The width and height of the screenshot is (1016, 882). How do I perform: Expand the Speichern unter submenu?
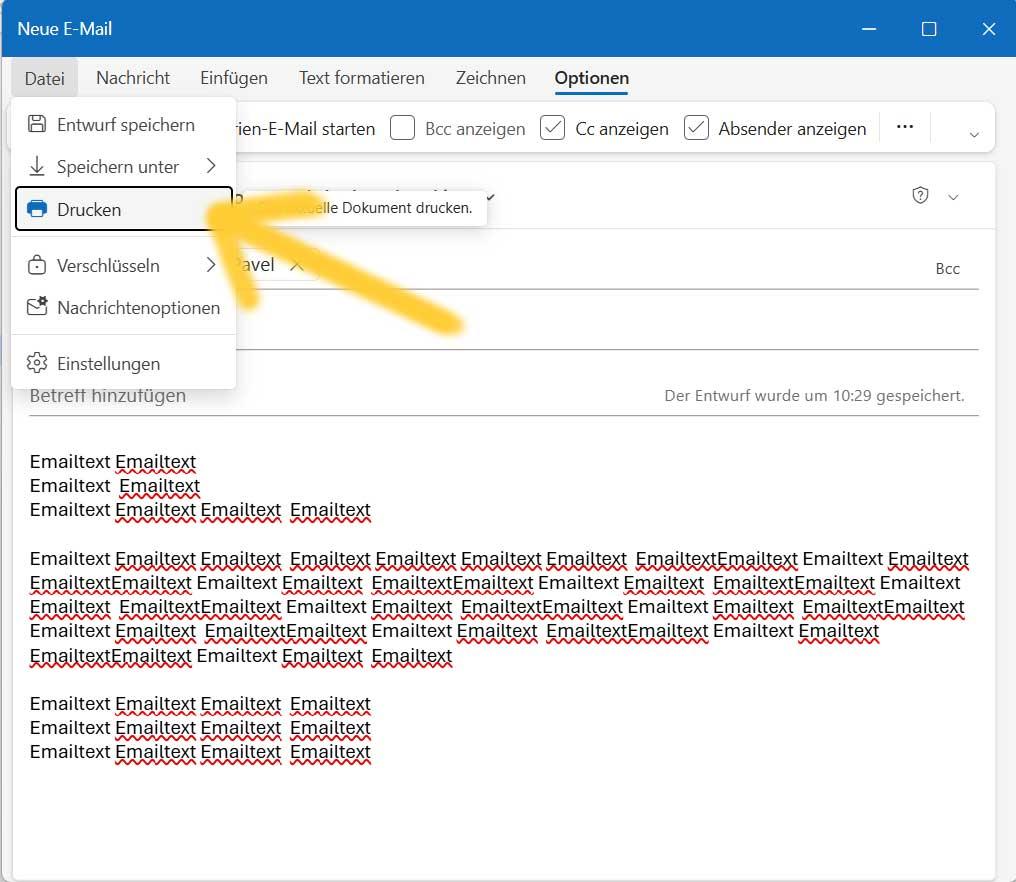point(211,166)
